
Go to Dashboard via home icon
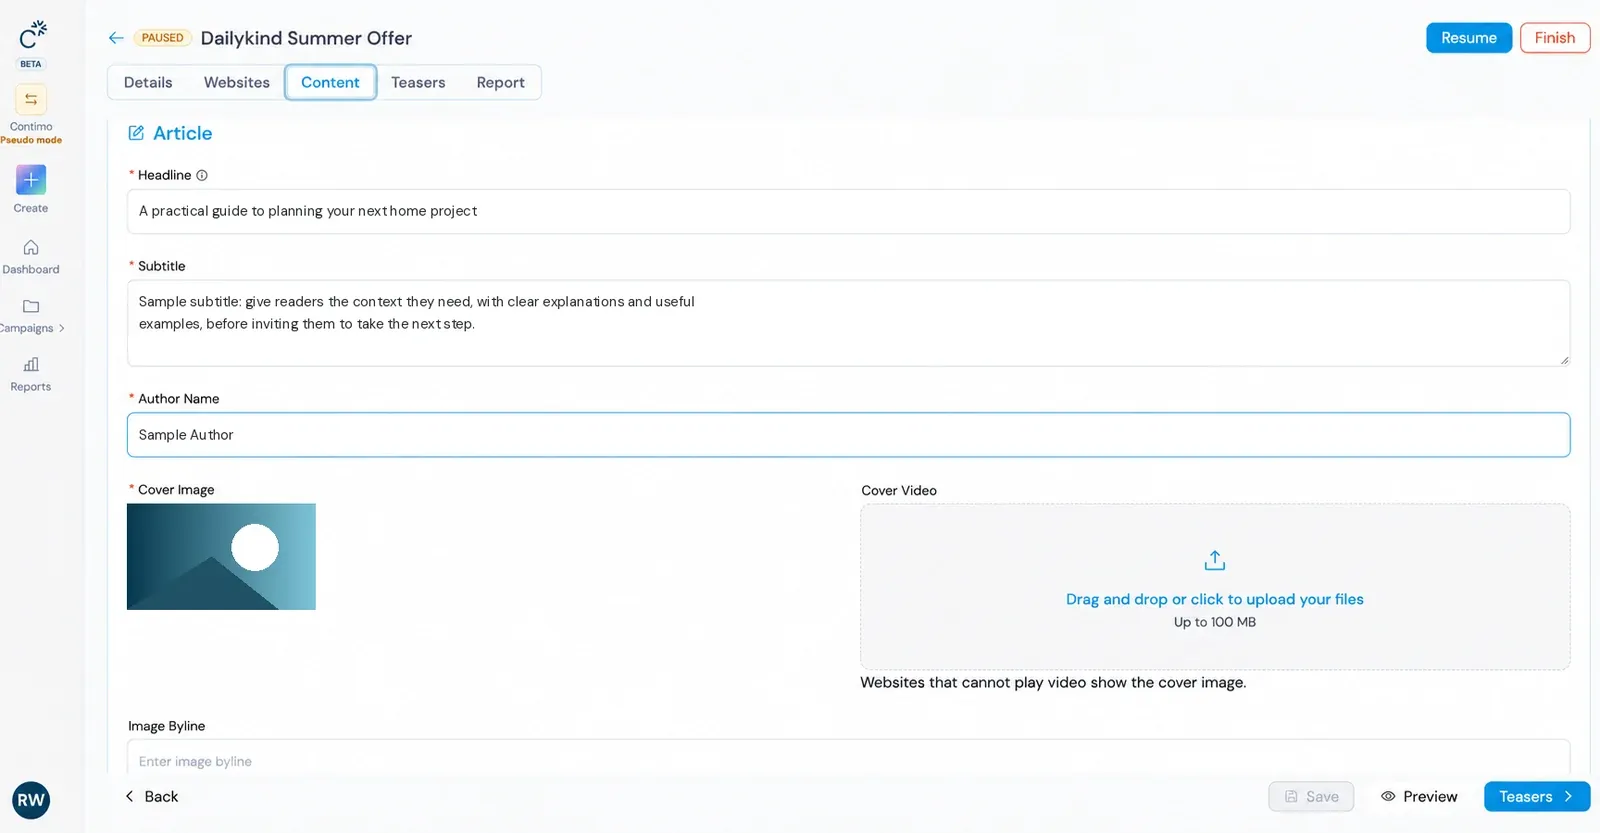tap(31, 247)
